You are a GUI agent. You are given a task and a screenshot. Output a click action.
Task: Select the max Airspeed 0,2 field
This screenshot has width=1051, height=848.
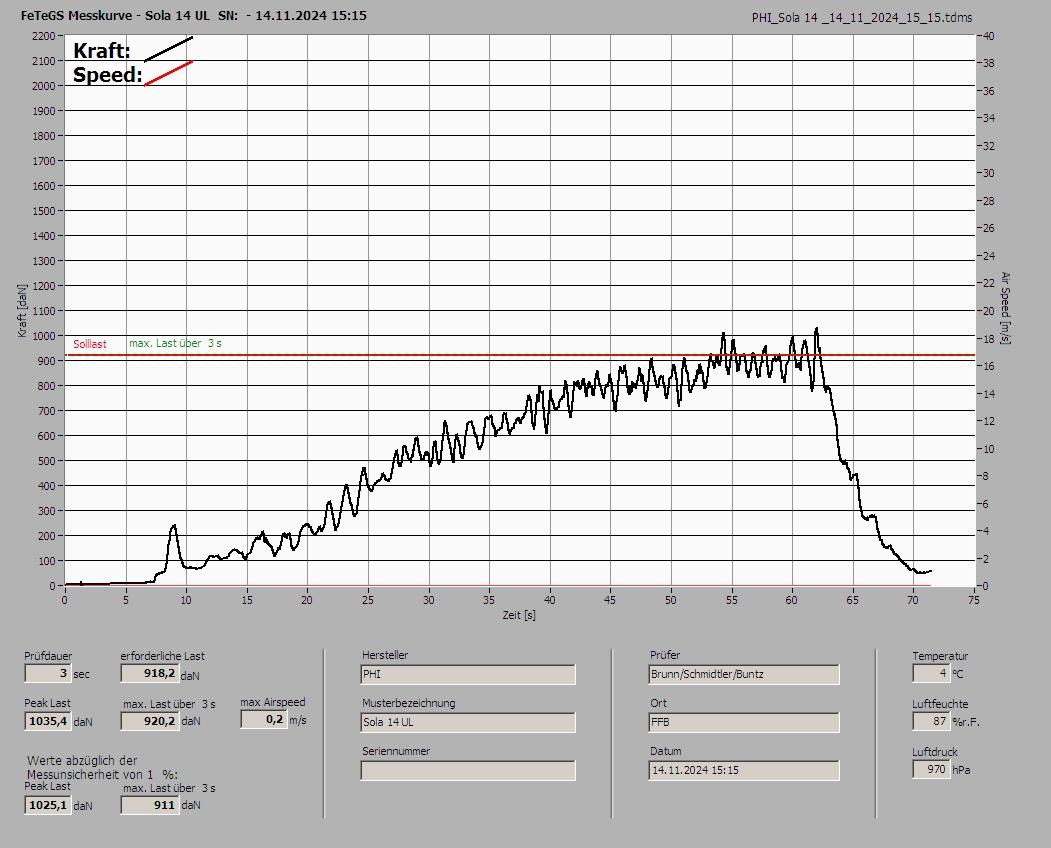click(263, 719)
